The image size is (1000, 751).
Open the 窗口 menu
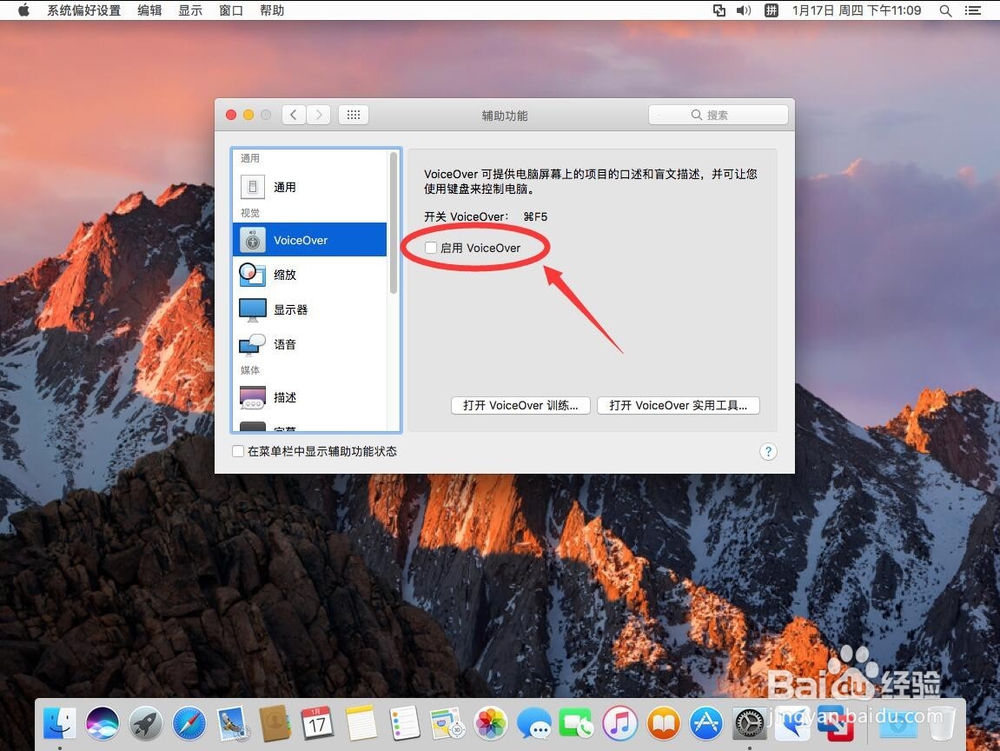point(231,10)
